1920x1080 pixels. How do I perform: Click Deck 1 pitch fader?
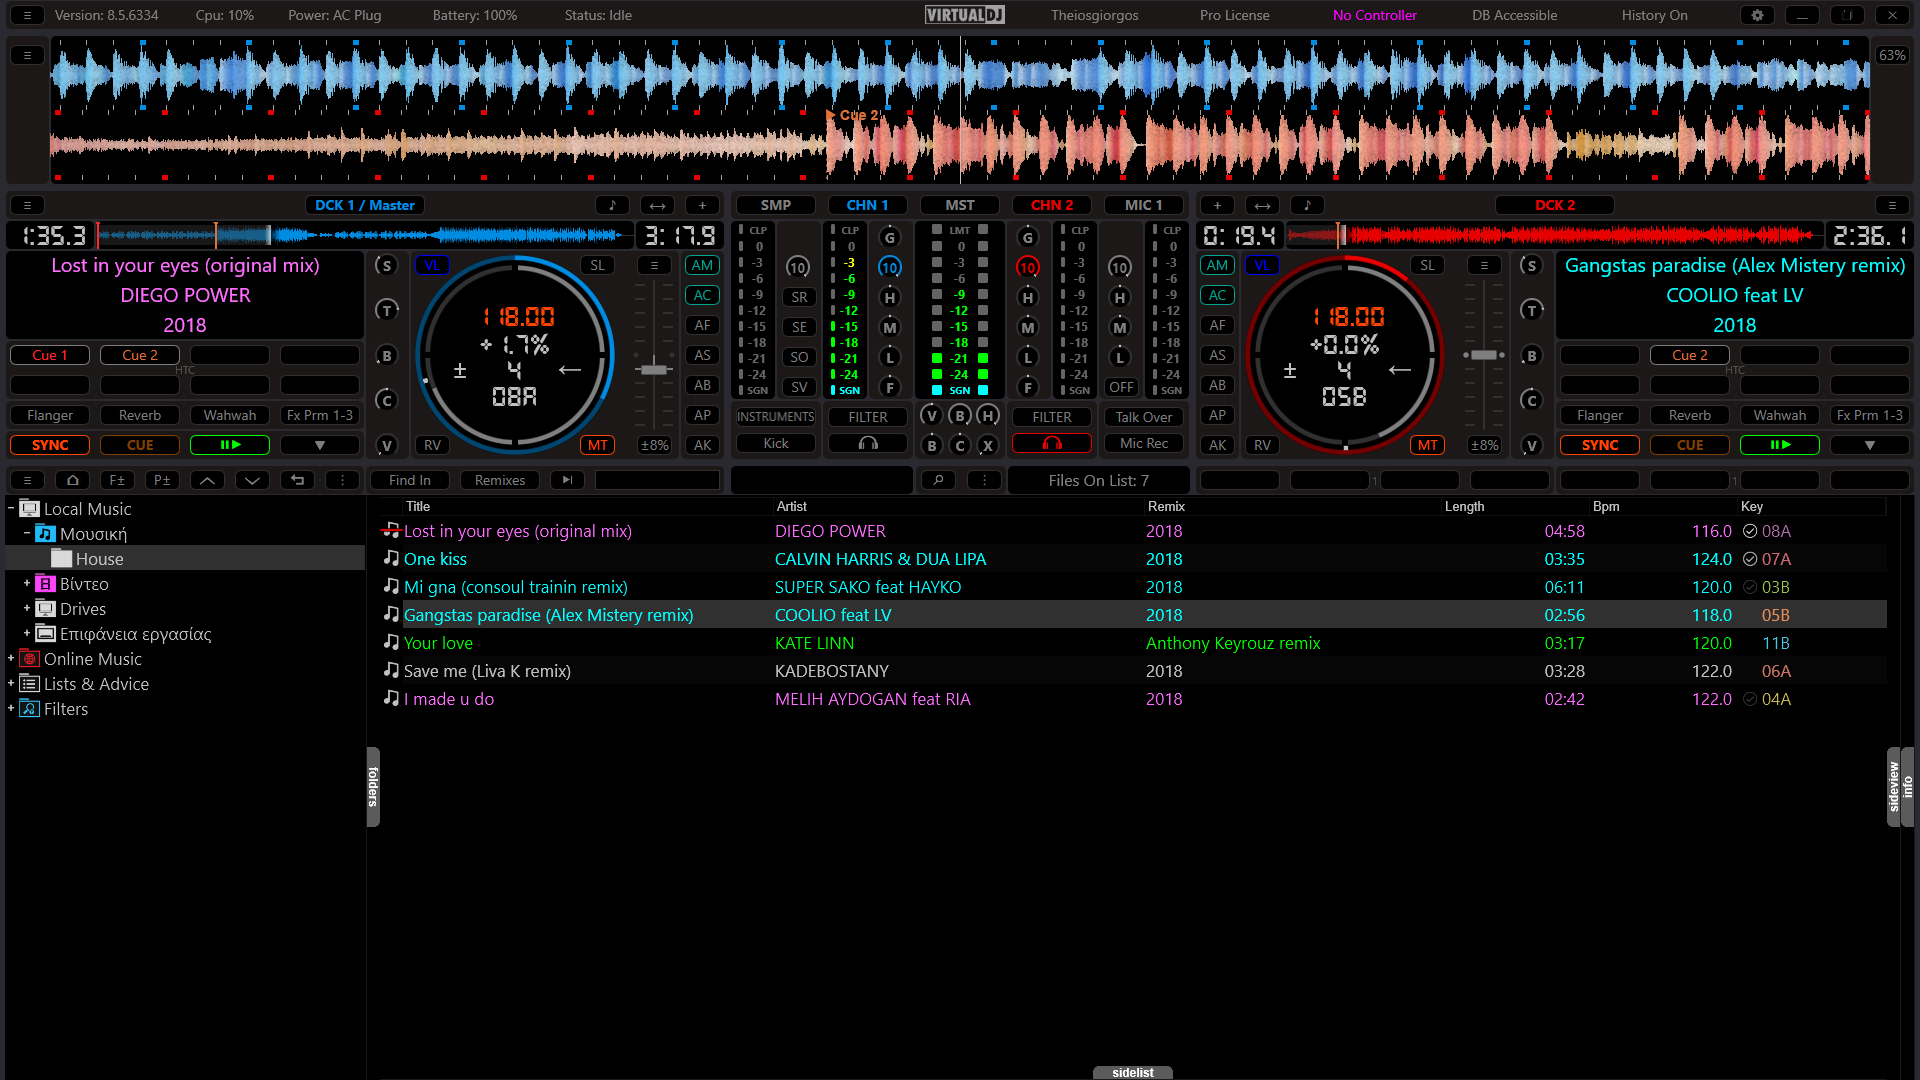654,369
